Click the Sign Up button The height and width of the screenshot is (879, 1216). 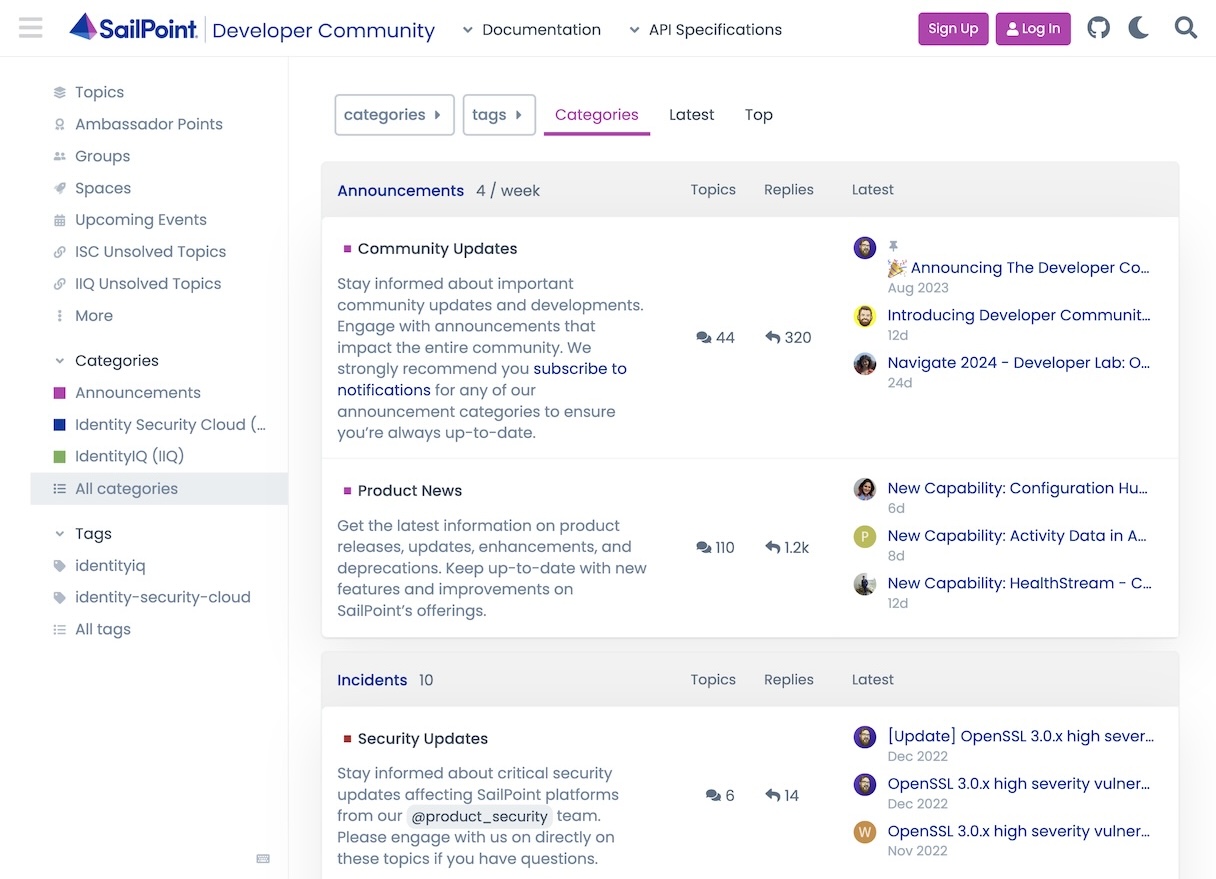click(x=952, y=29)
